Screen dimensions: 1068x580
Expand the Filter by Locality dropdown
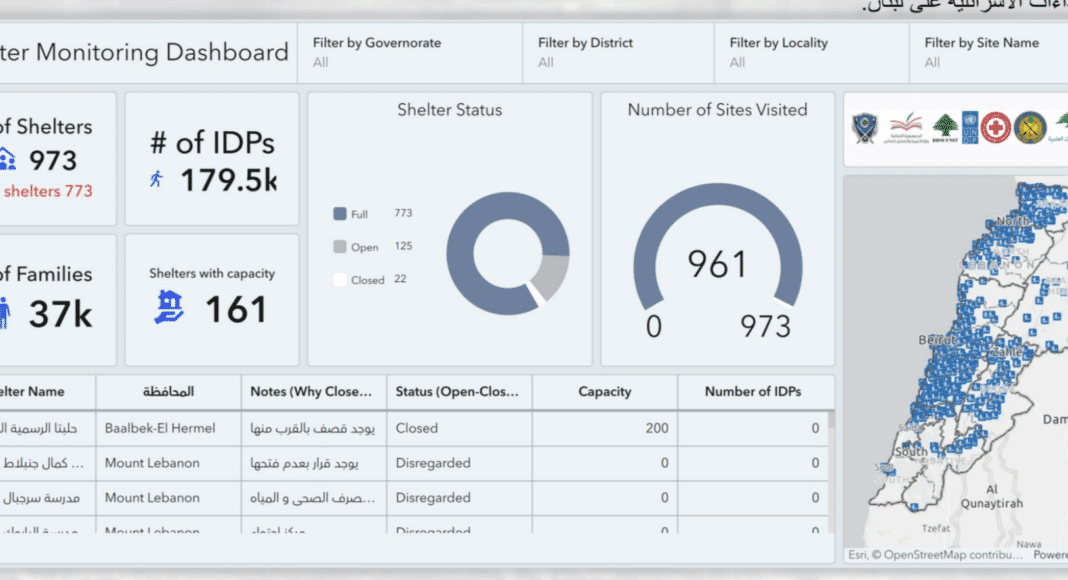tap(811, 53)
